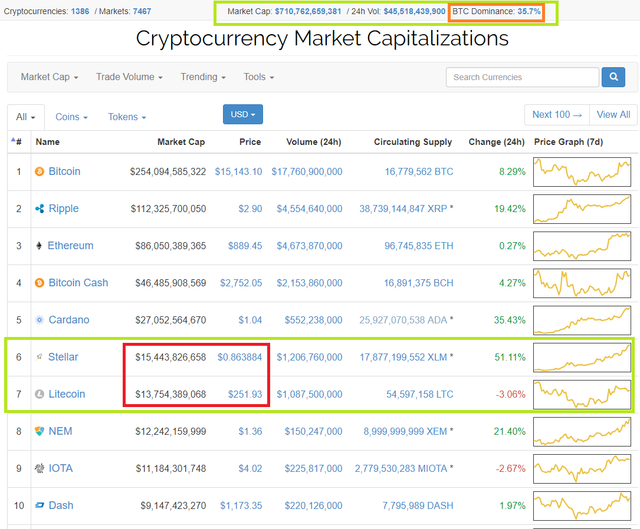This screenshot has width=640, height=529.
Task: Sort the table by Market Cap header
Action: (181, 142)
